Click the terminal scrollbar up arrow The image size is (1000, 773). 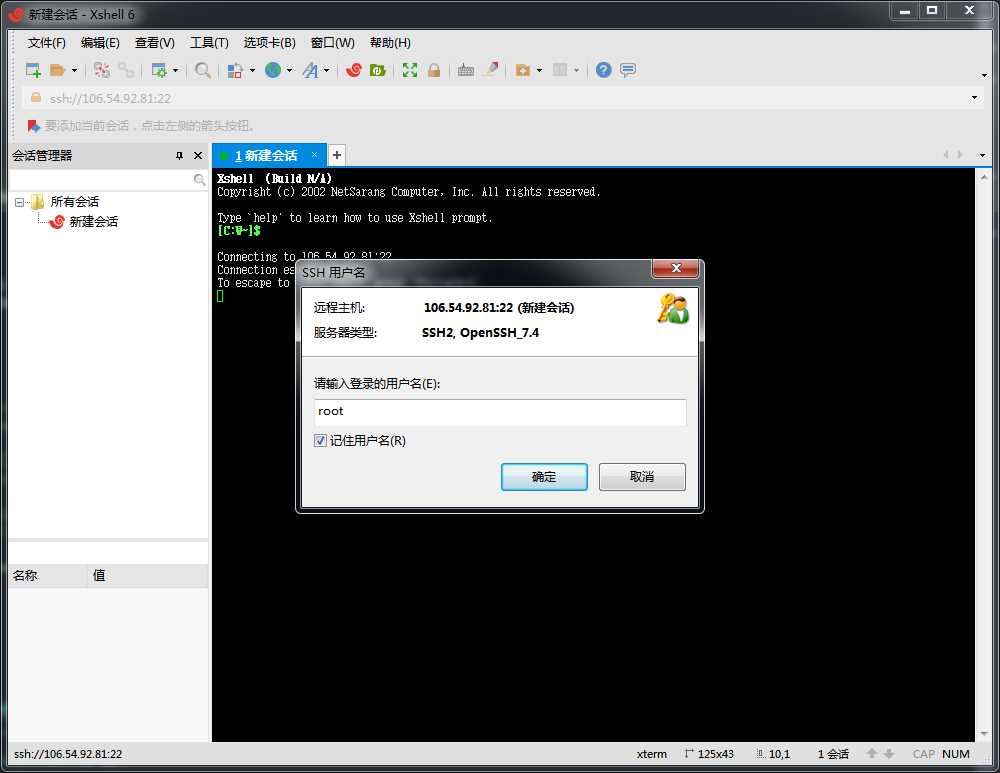[983, 177]
